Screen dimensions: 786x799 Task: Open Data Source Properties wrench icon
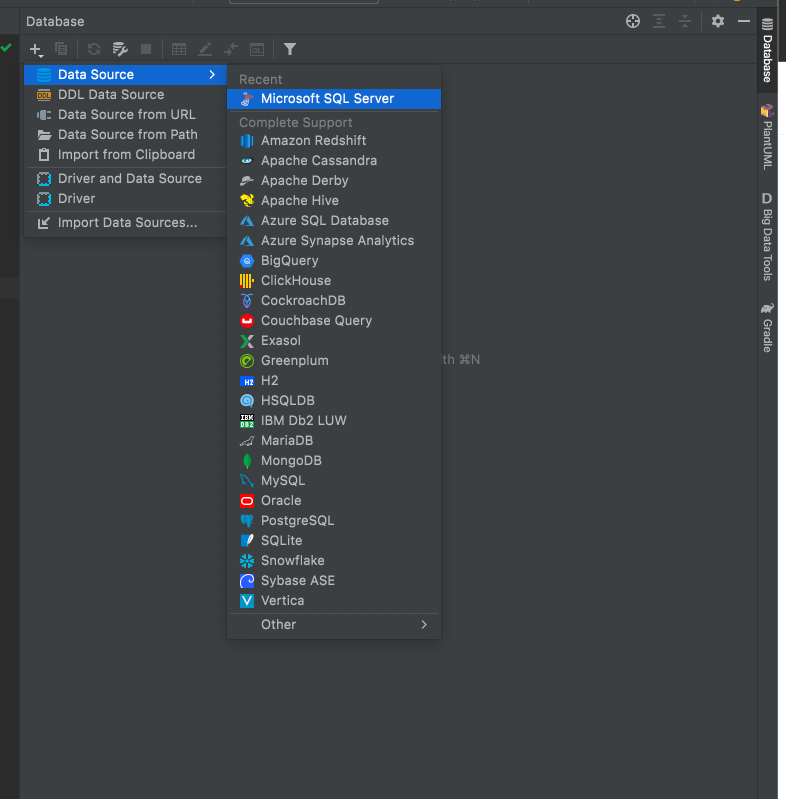click(120, 49)
